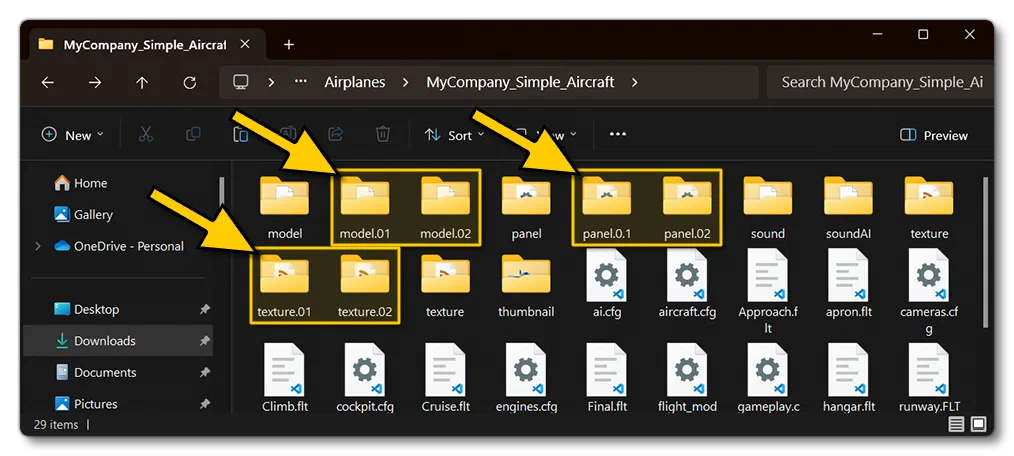The image size is (1014, 456).
Task: Open the See more toolbar ellipsis
Action: click(x=618, y=135)
